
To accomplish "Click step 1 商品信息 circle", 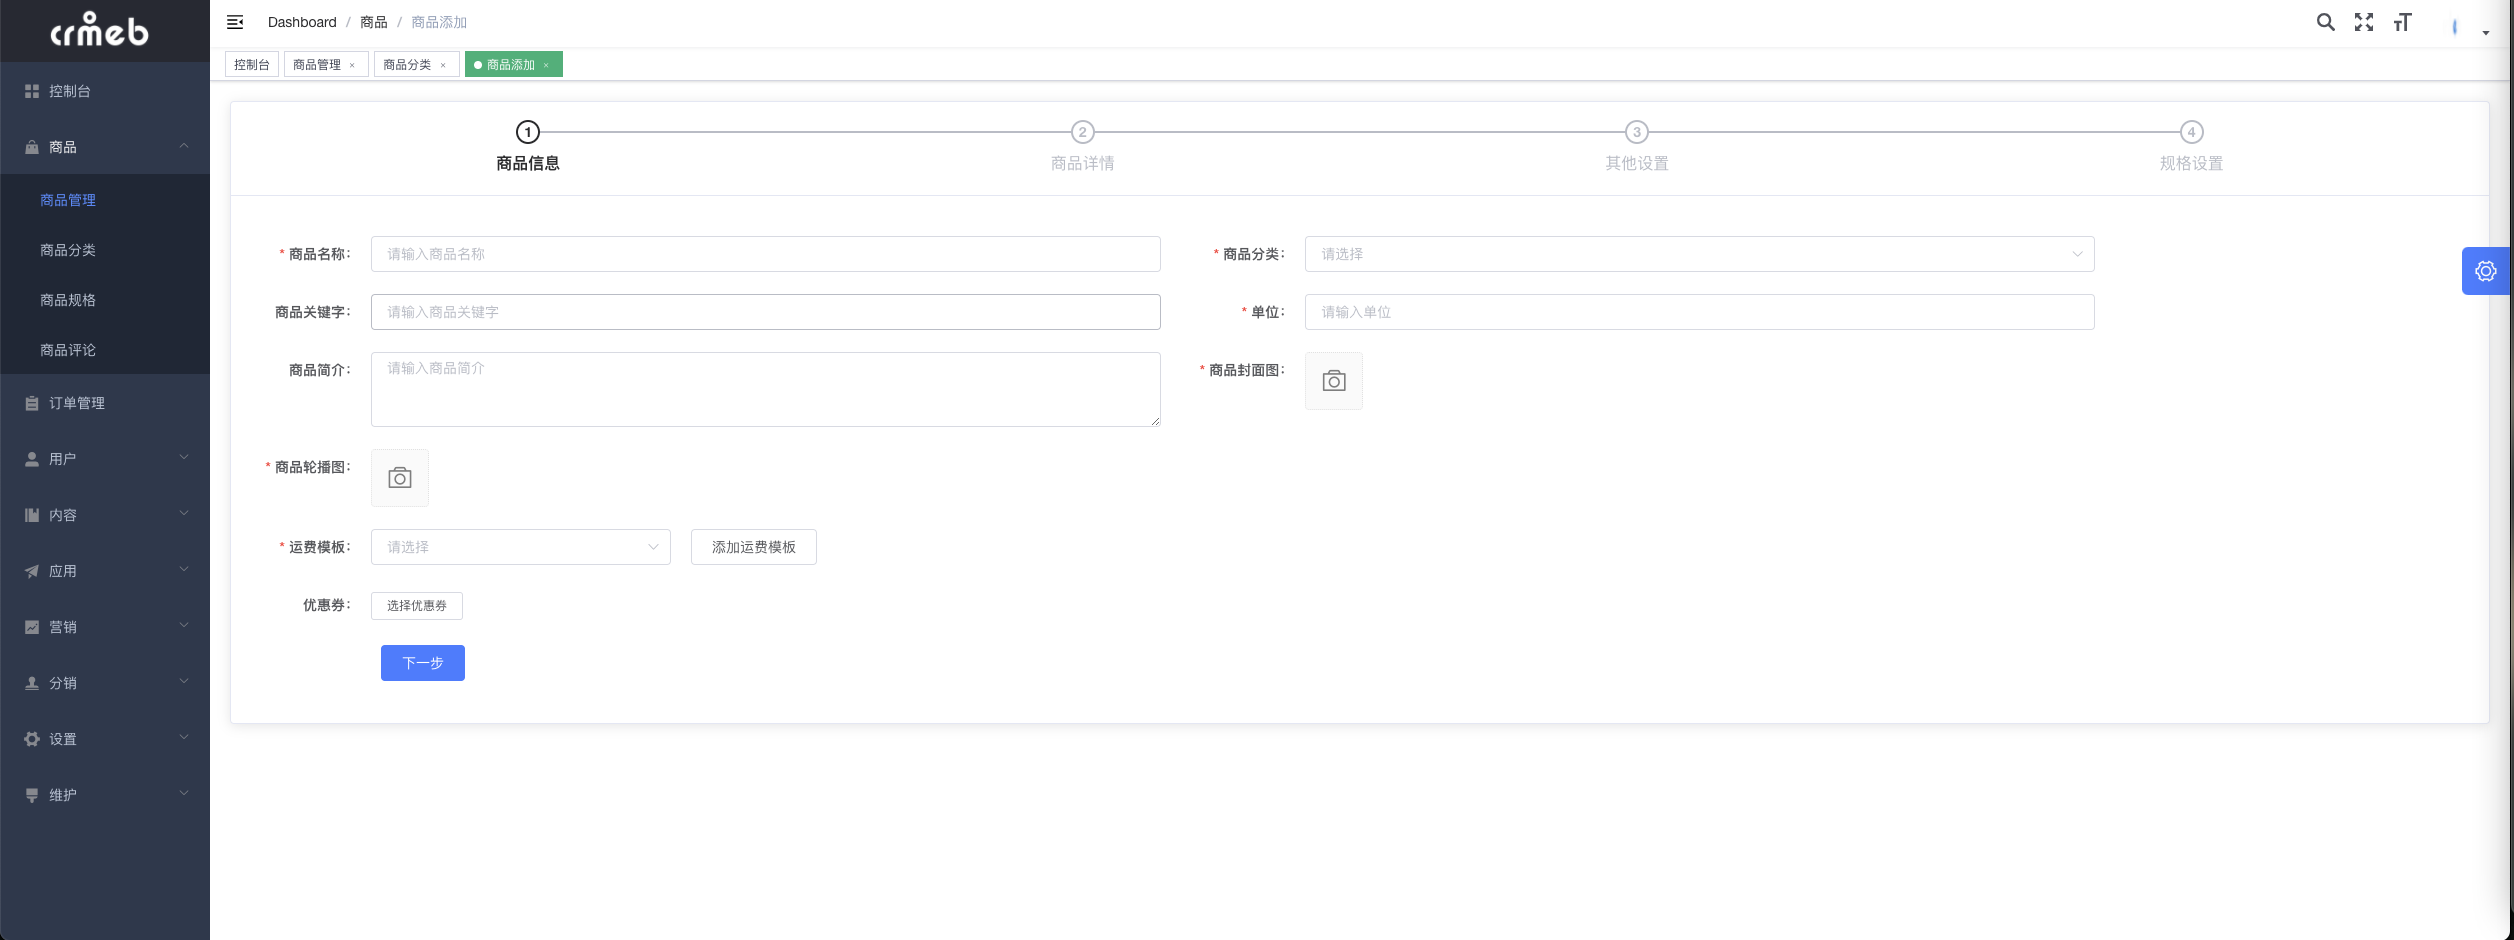I will (x=528, y=132).
